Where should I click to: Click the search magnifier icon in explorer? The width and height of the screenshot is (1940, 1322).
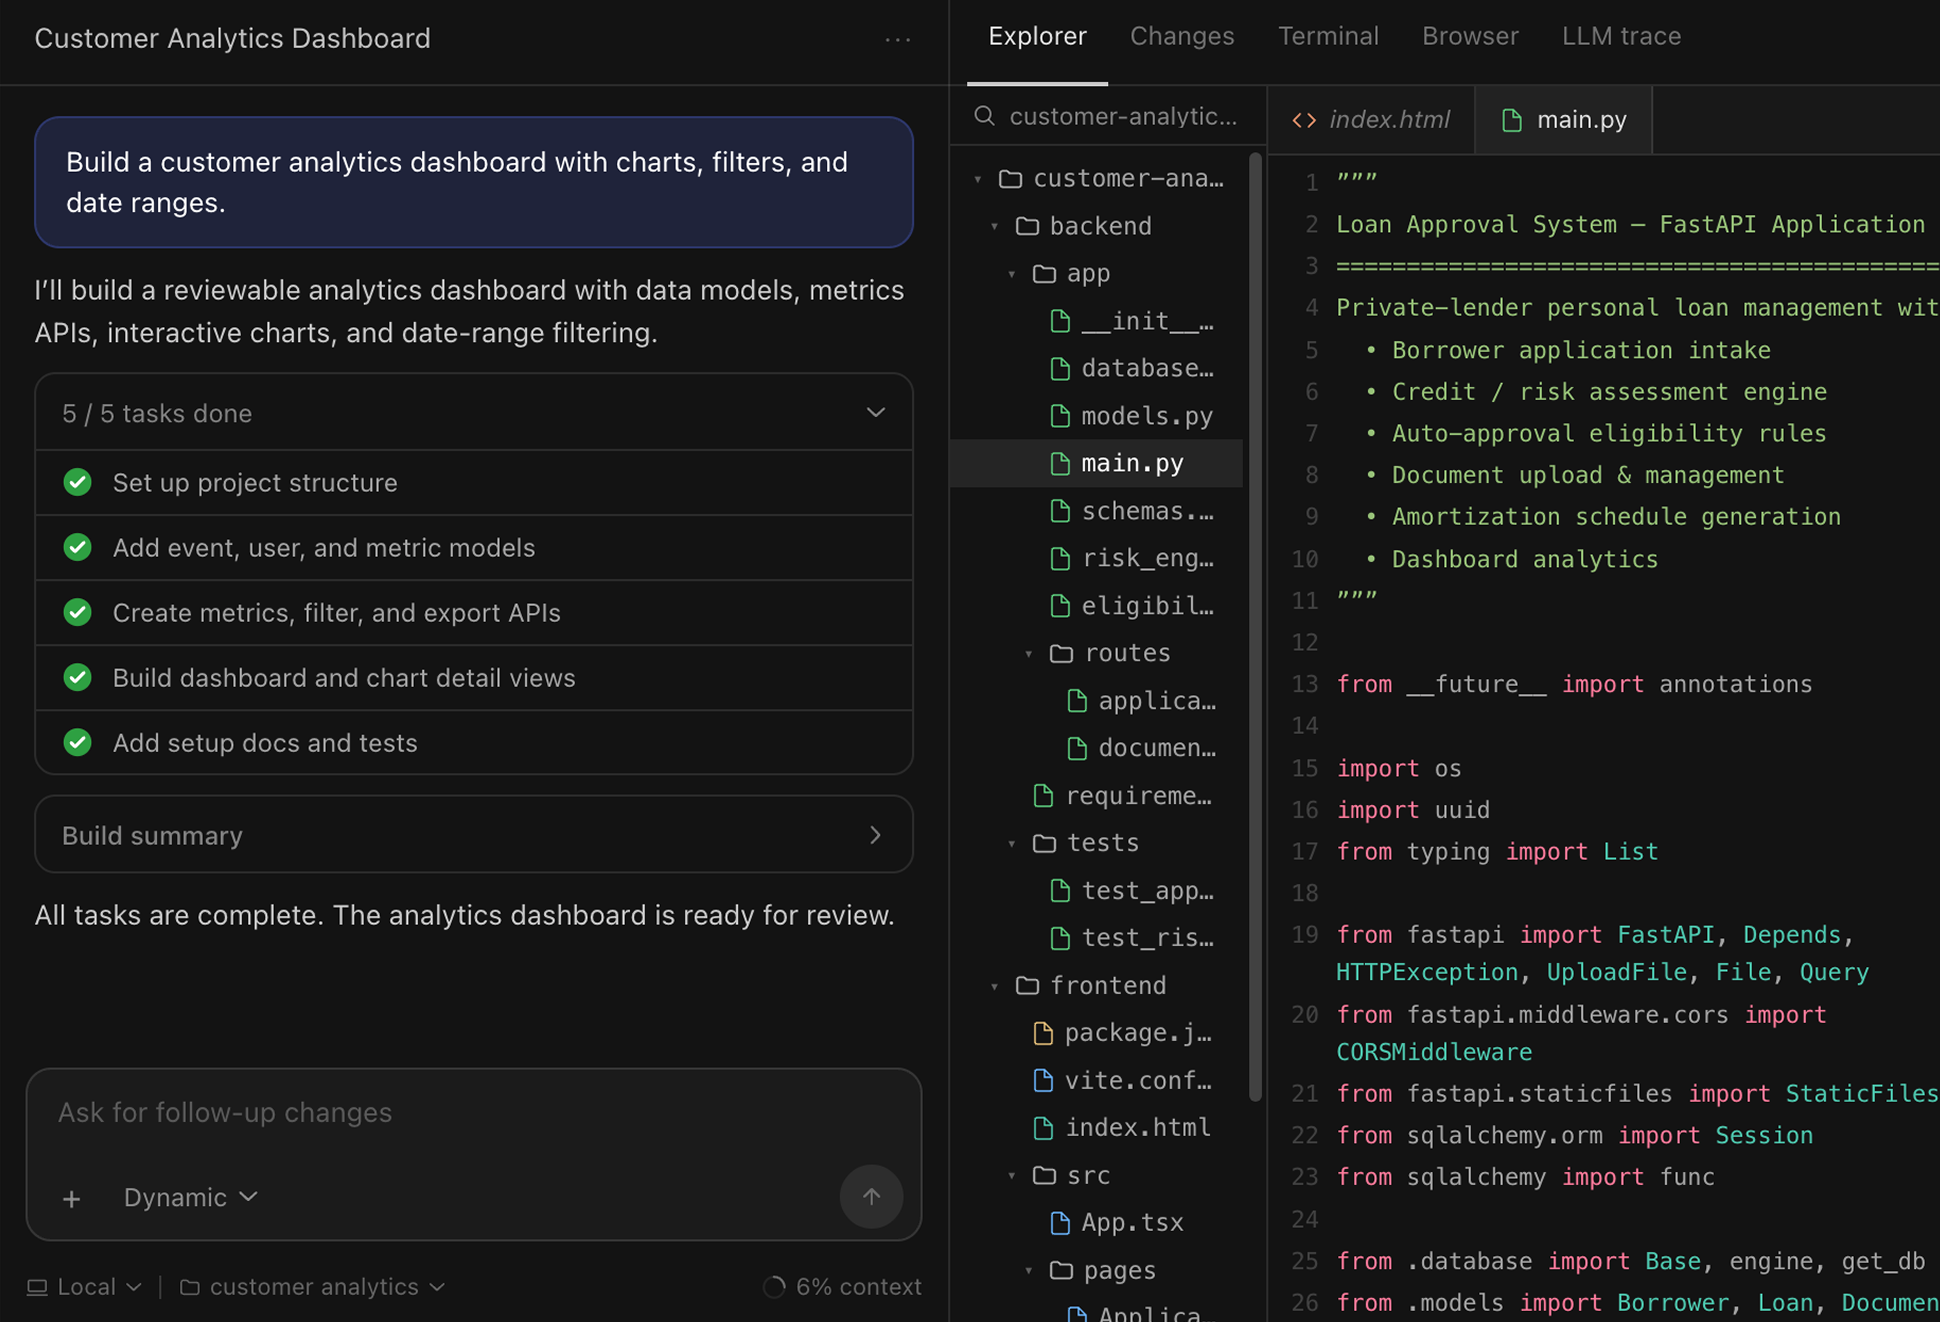984,116
